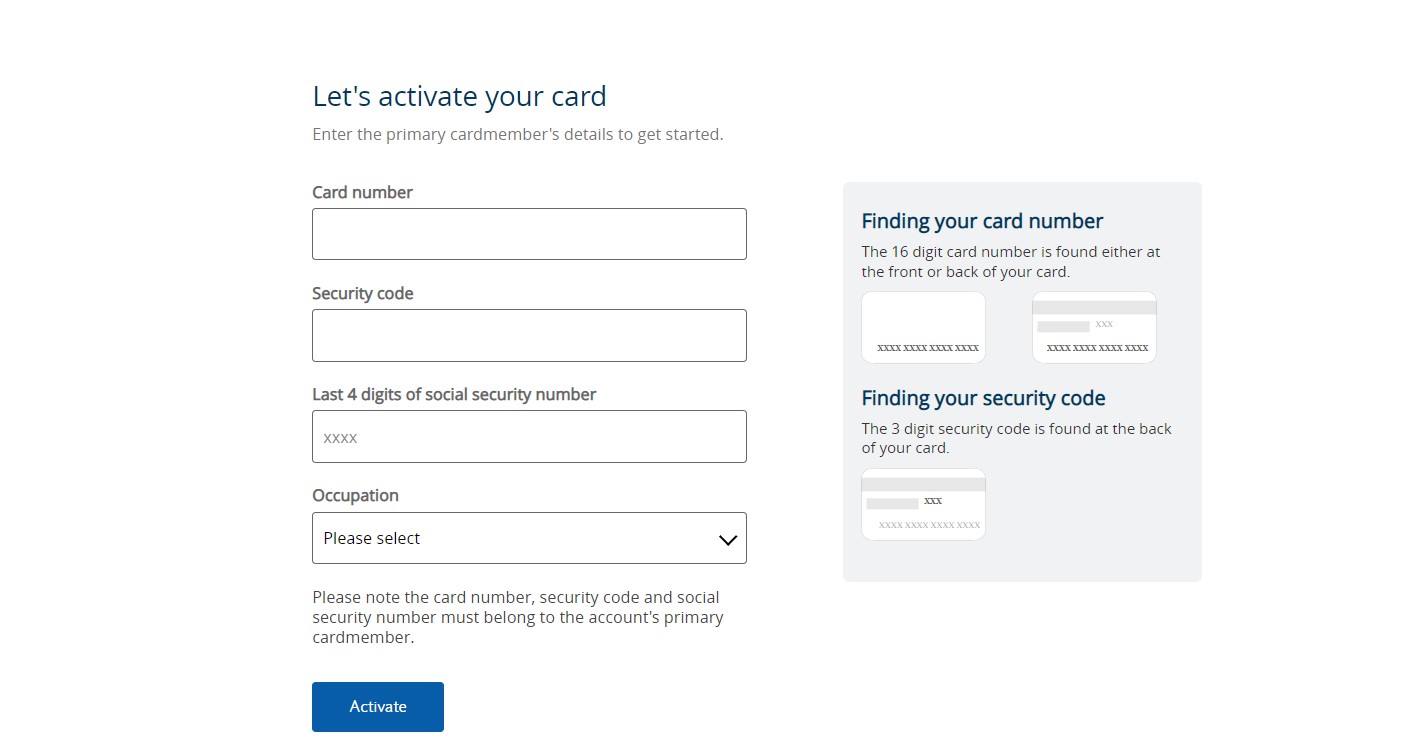Select the 'Please select' option text
The image size is (1402, 756).
tap(371, 538)
